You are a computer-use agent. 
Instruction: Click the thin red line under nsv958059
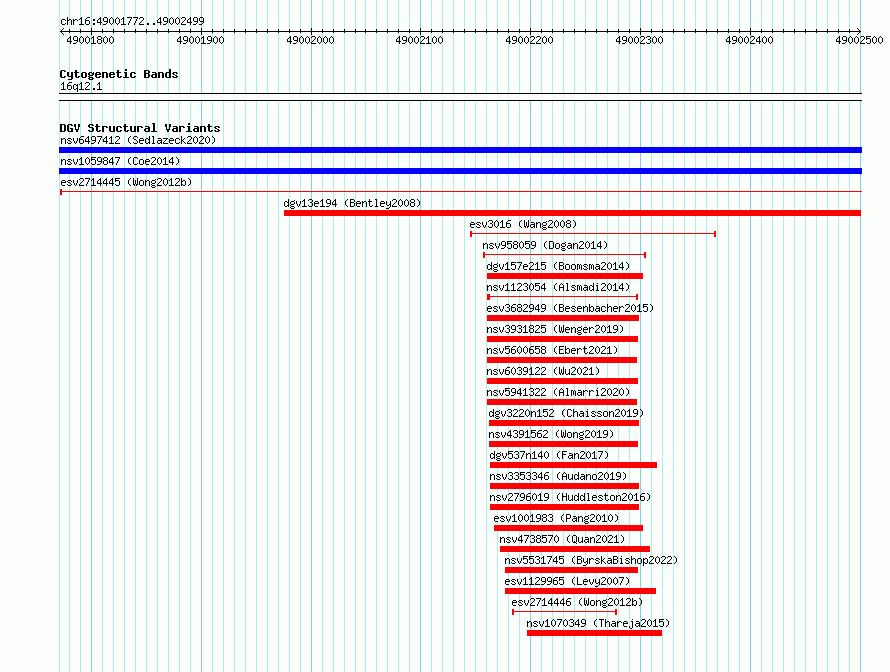(x=564, y=255)
